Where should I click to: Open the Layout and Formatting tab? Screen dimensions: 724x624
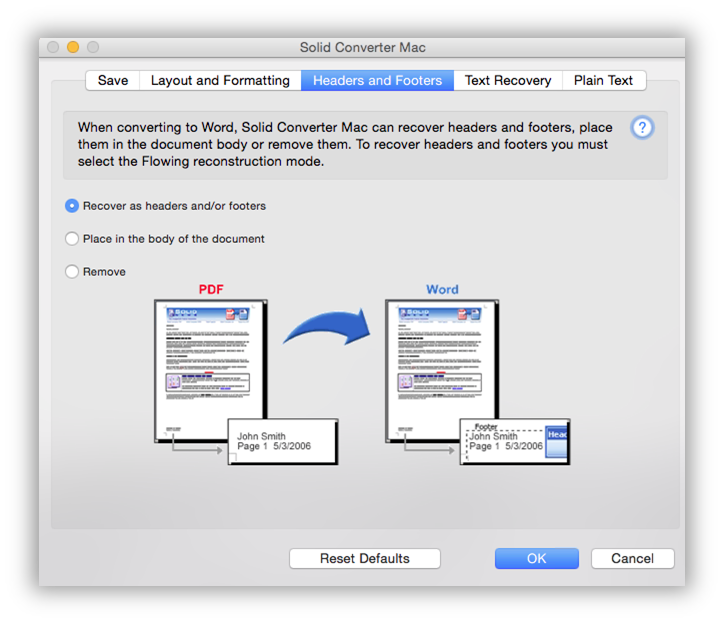[220, 81]
